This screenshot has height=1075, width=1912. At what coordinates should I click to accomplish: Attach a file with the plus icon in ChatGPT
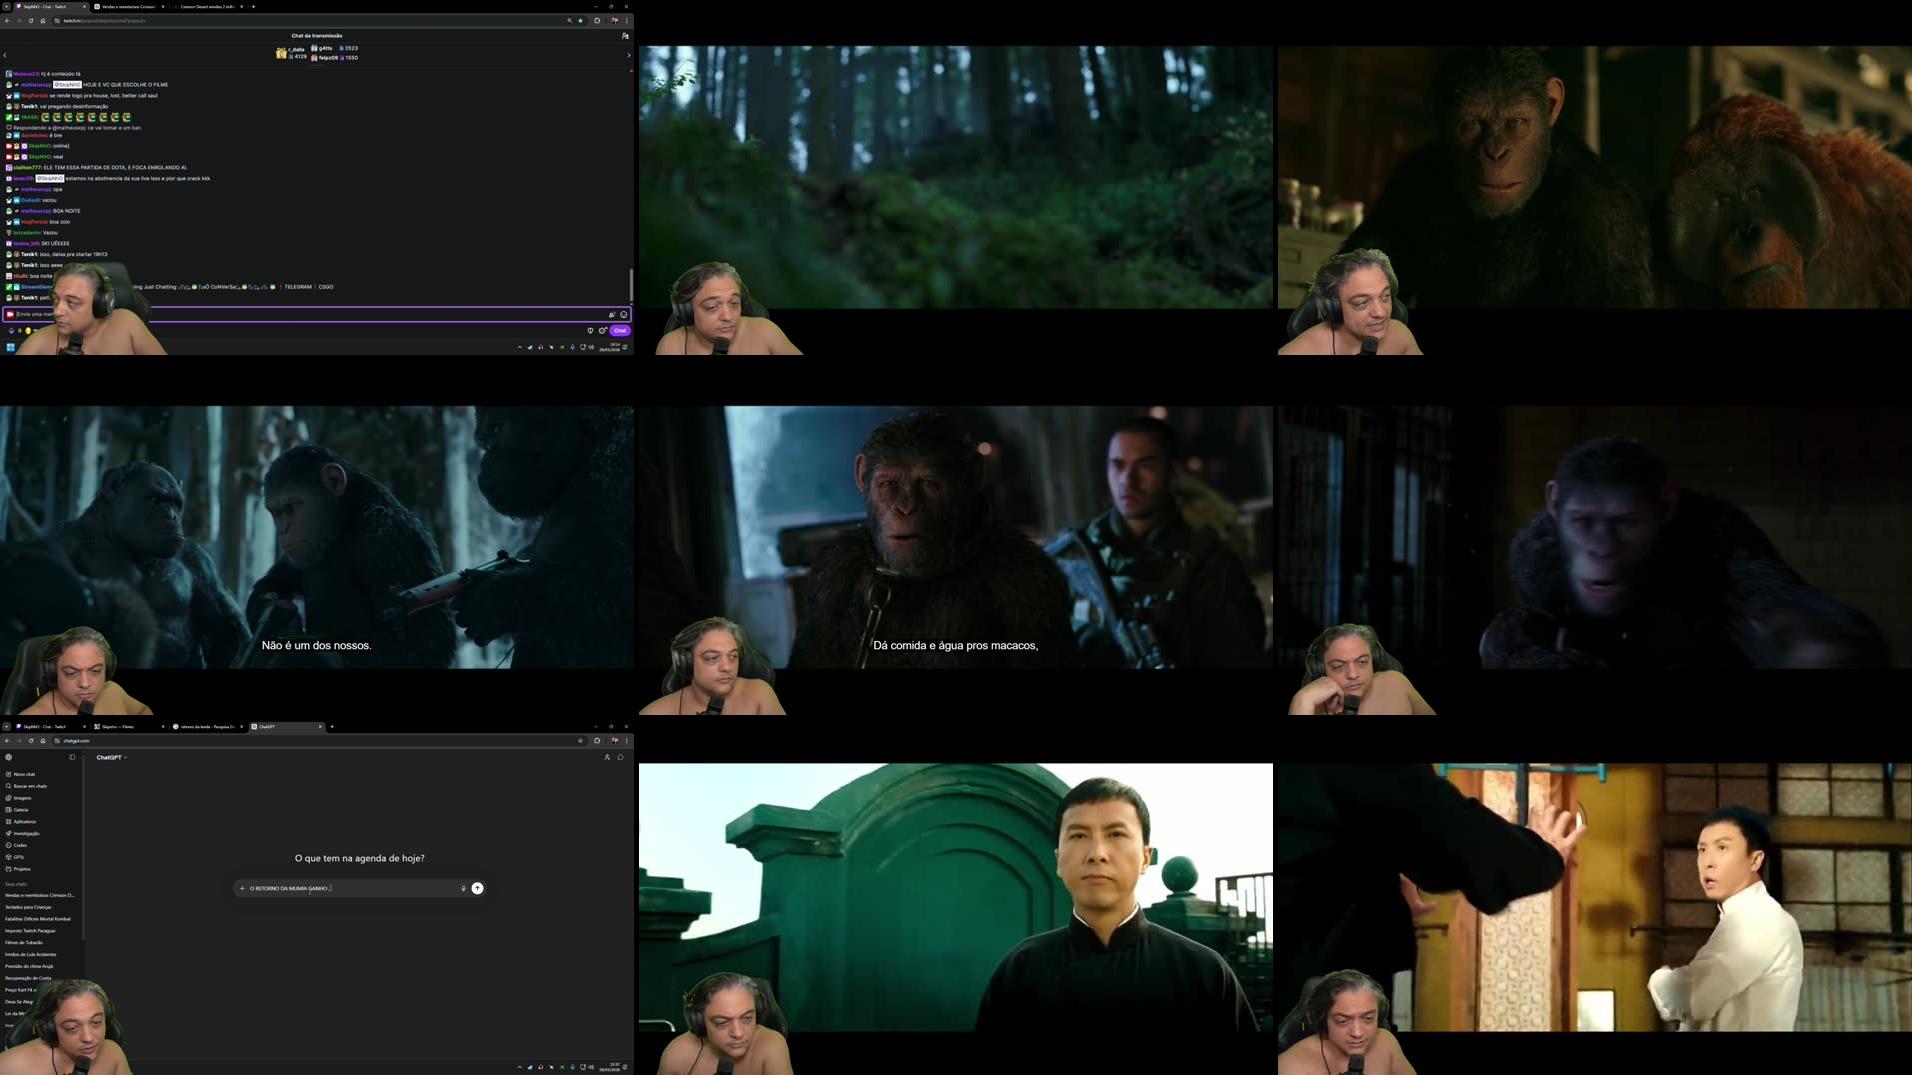click(x=242, y=888)
